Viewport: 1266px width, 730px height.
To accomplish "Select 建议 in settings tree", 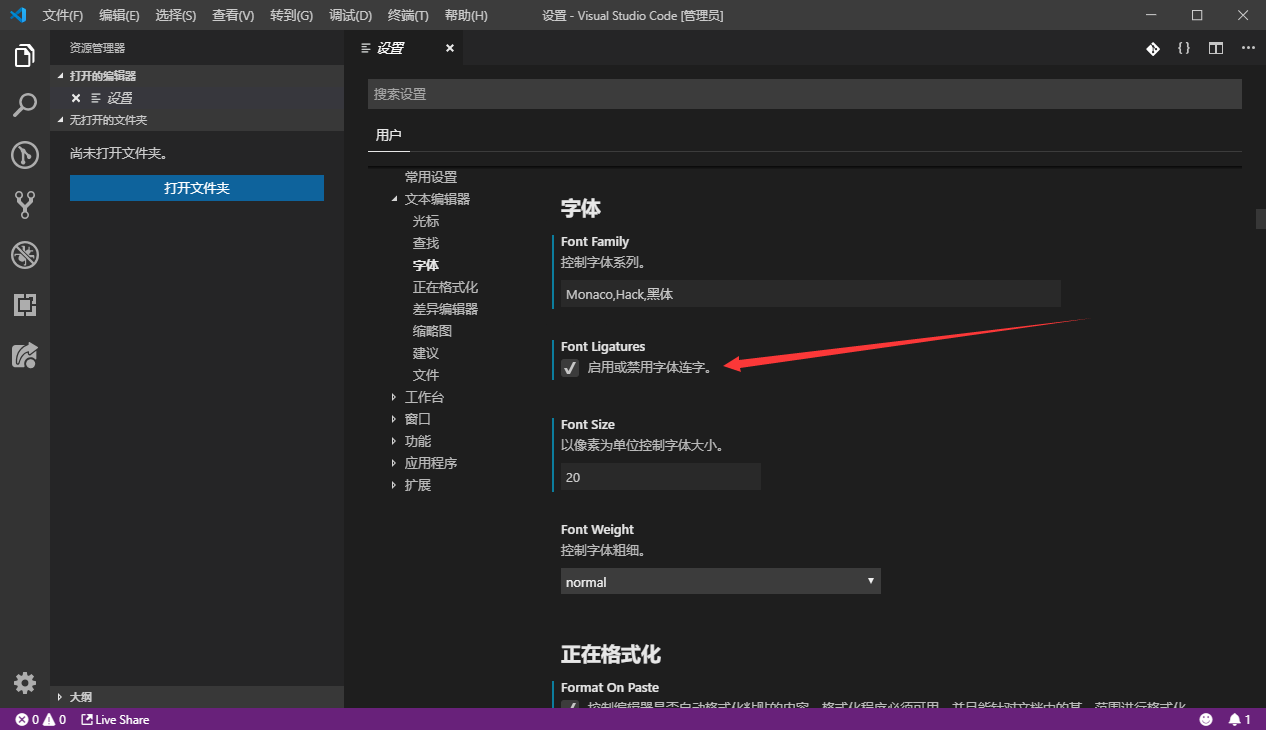I will (426, 353).
